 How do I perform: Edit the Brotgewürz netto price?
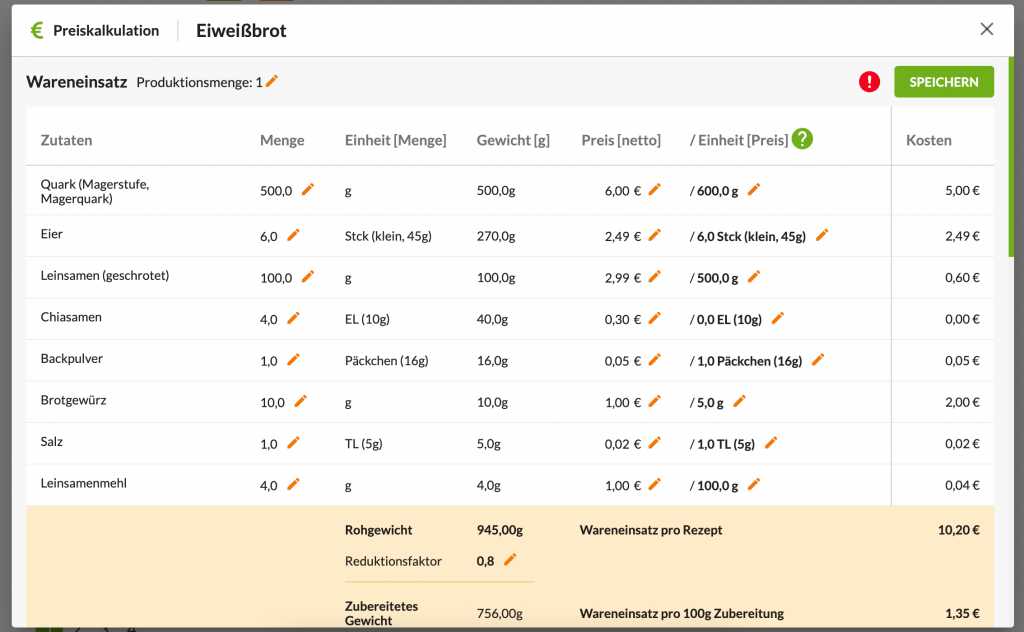(652, 401)
